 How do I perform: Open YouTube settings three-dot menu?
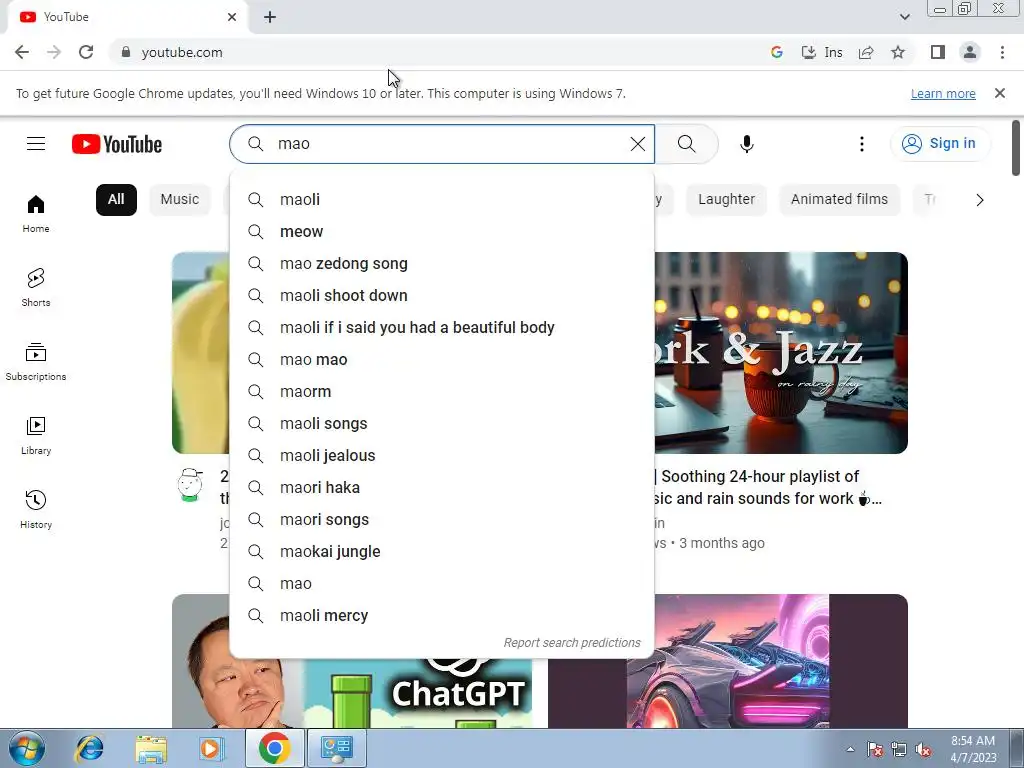[x=861, y=144]
